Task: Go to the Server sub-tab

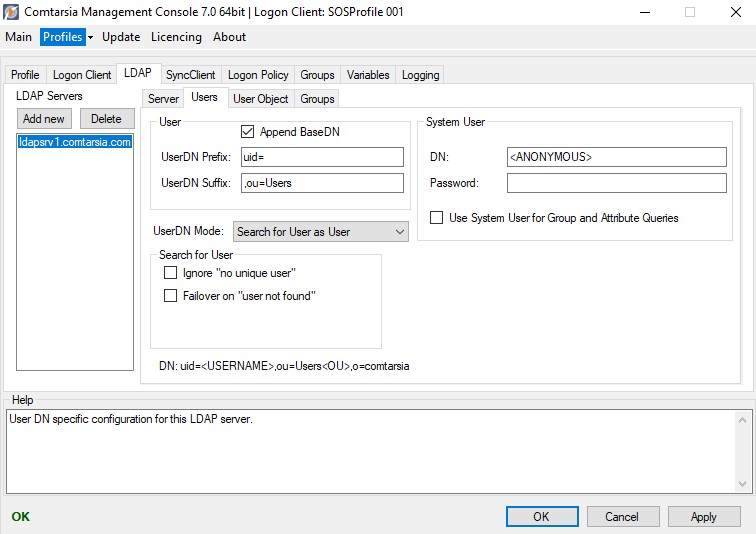Action: [x=163, y=99]
